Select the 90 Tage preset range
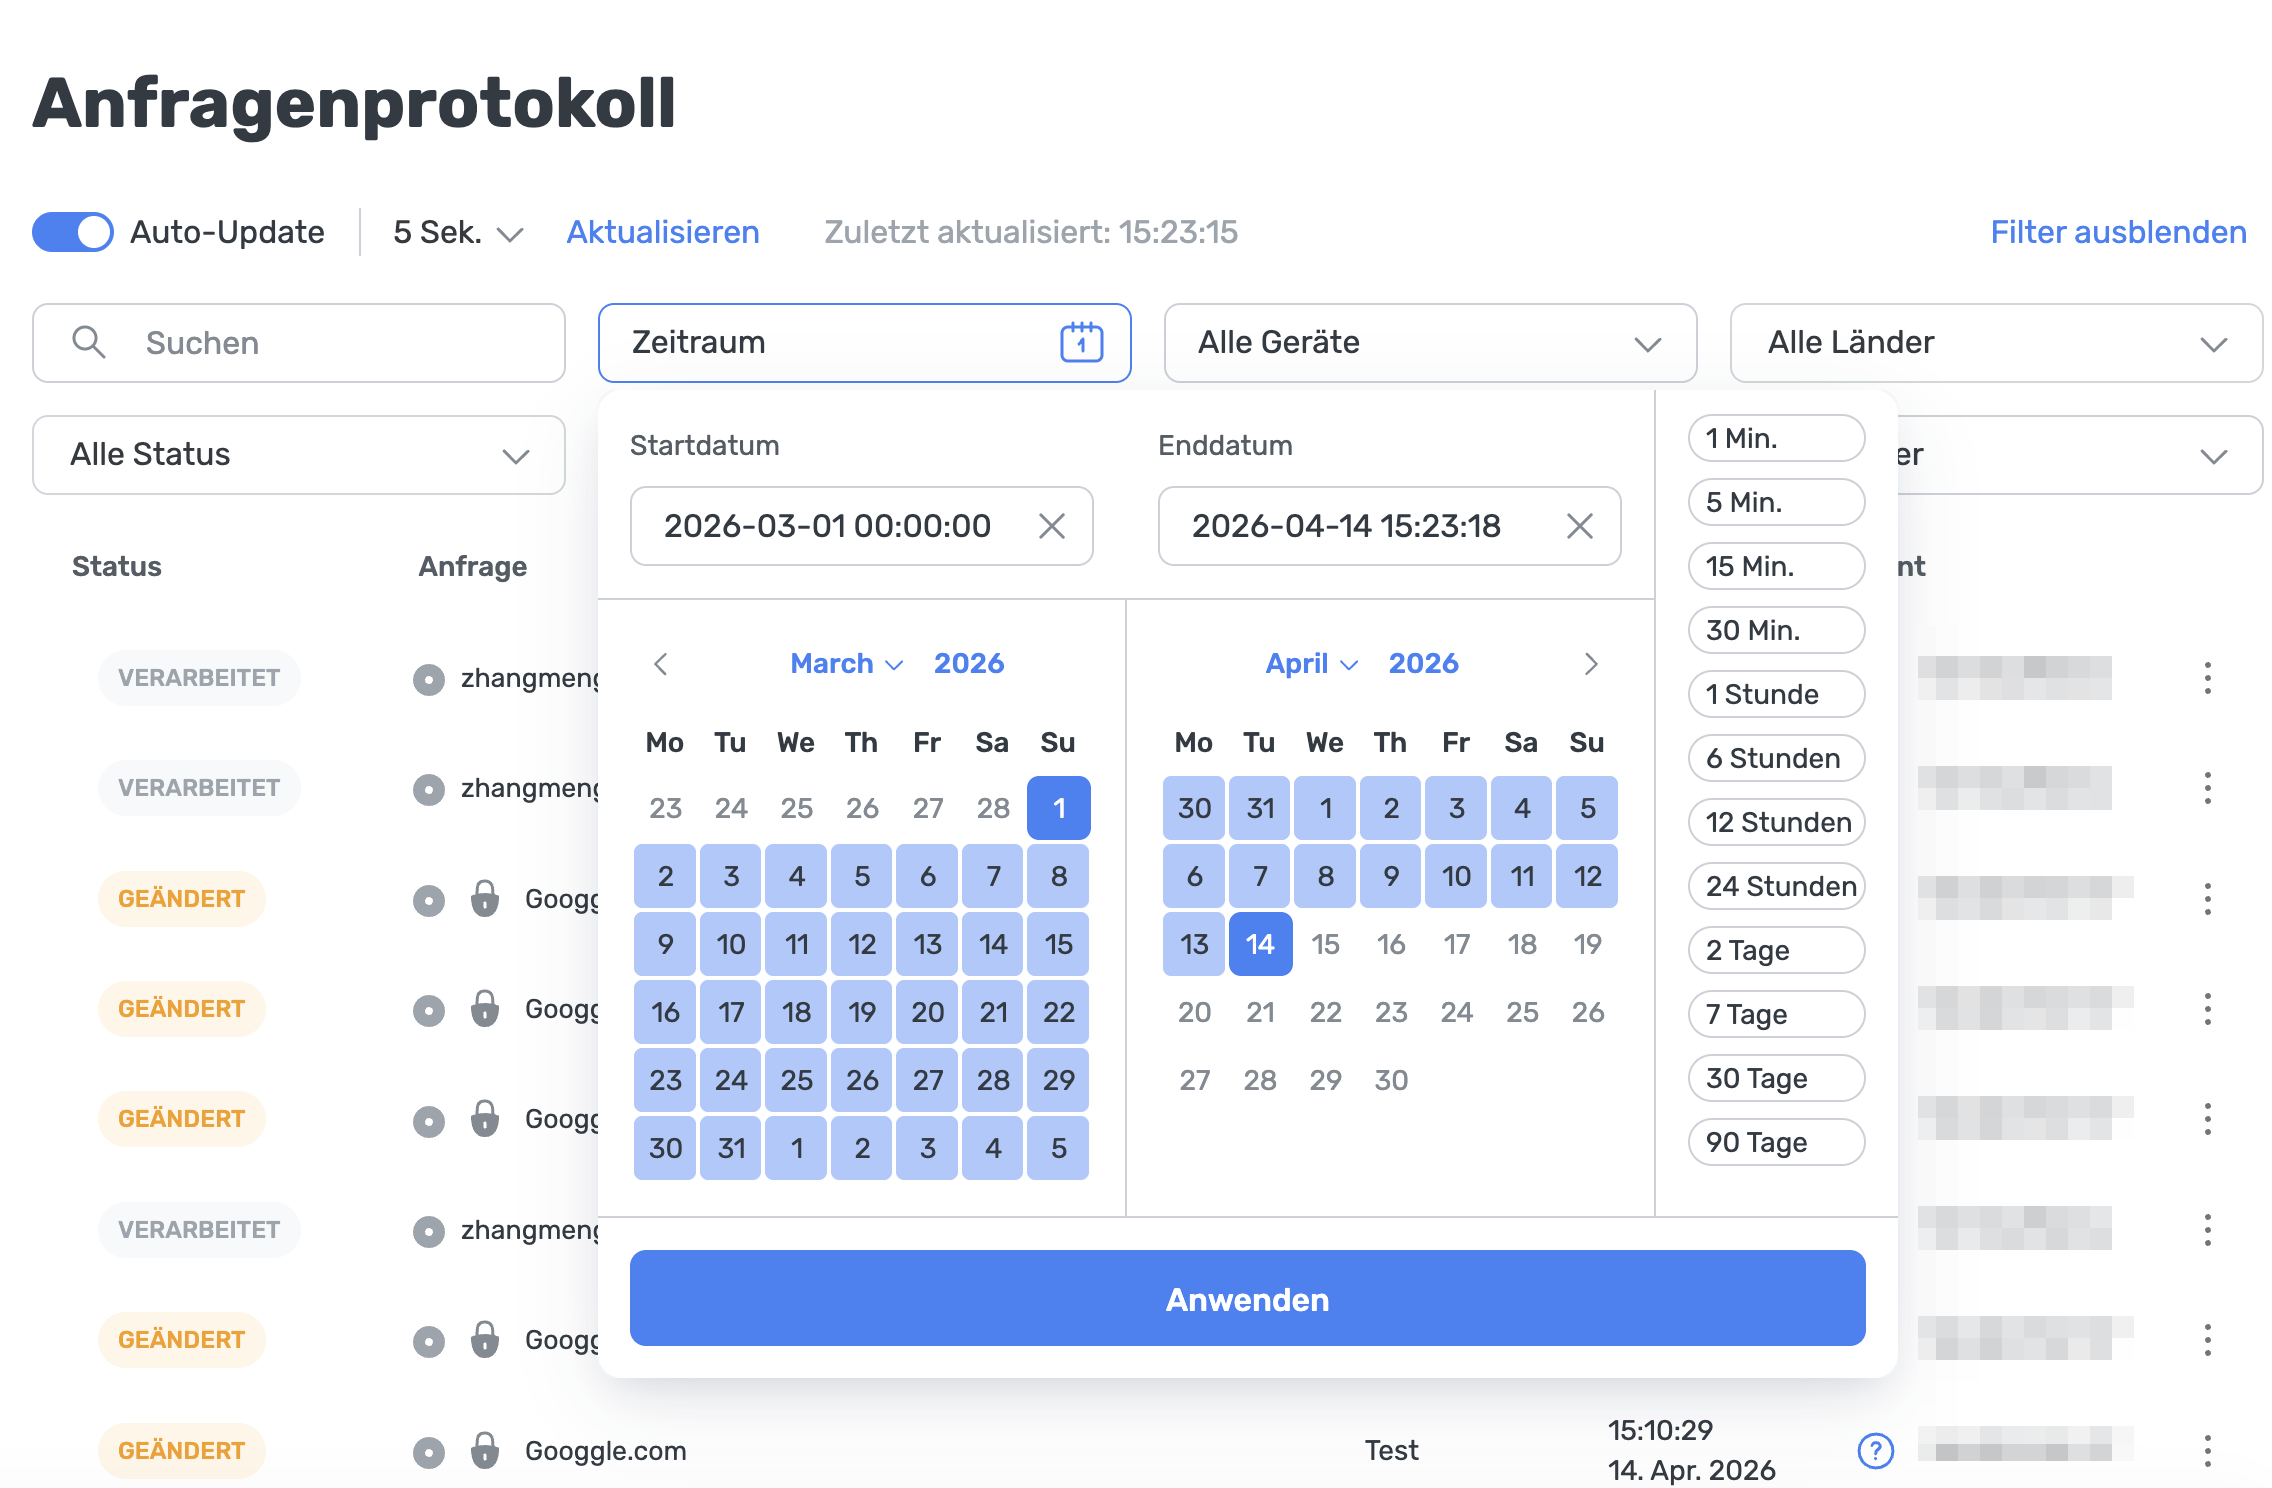This screenshot has width=2272, height=1488. tap(1775, 1141)
